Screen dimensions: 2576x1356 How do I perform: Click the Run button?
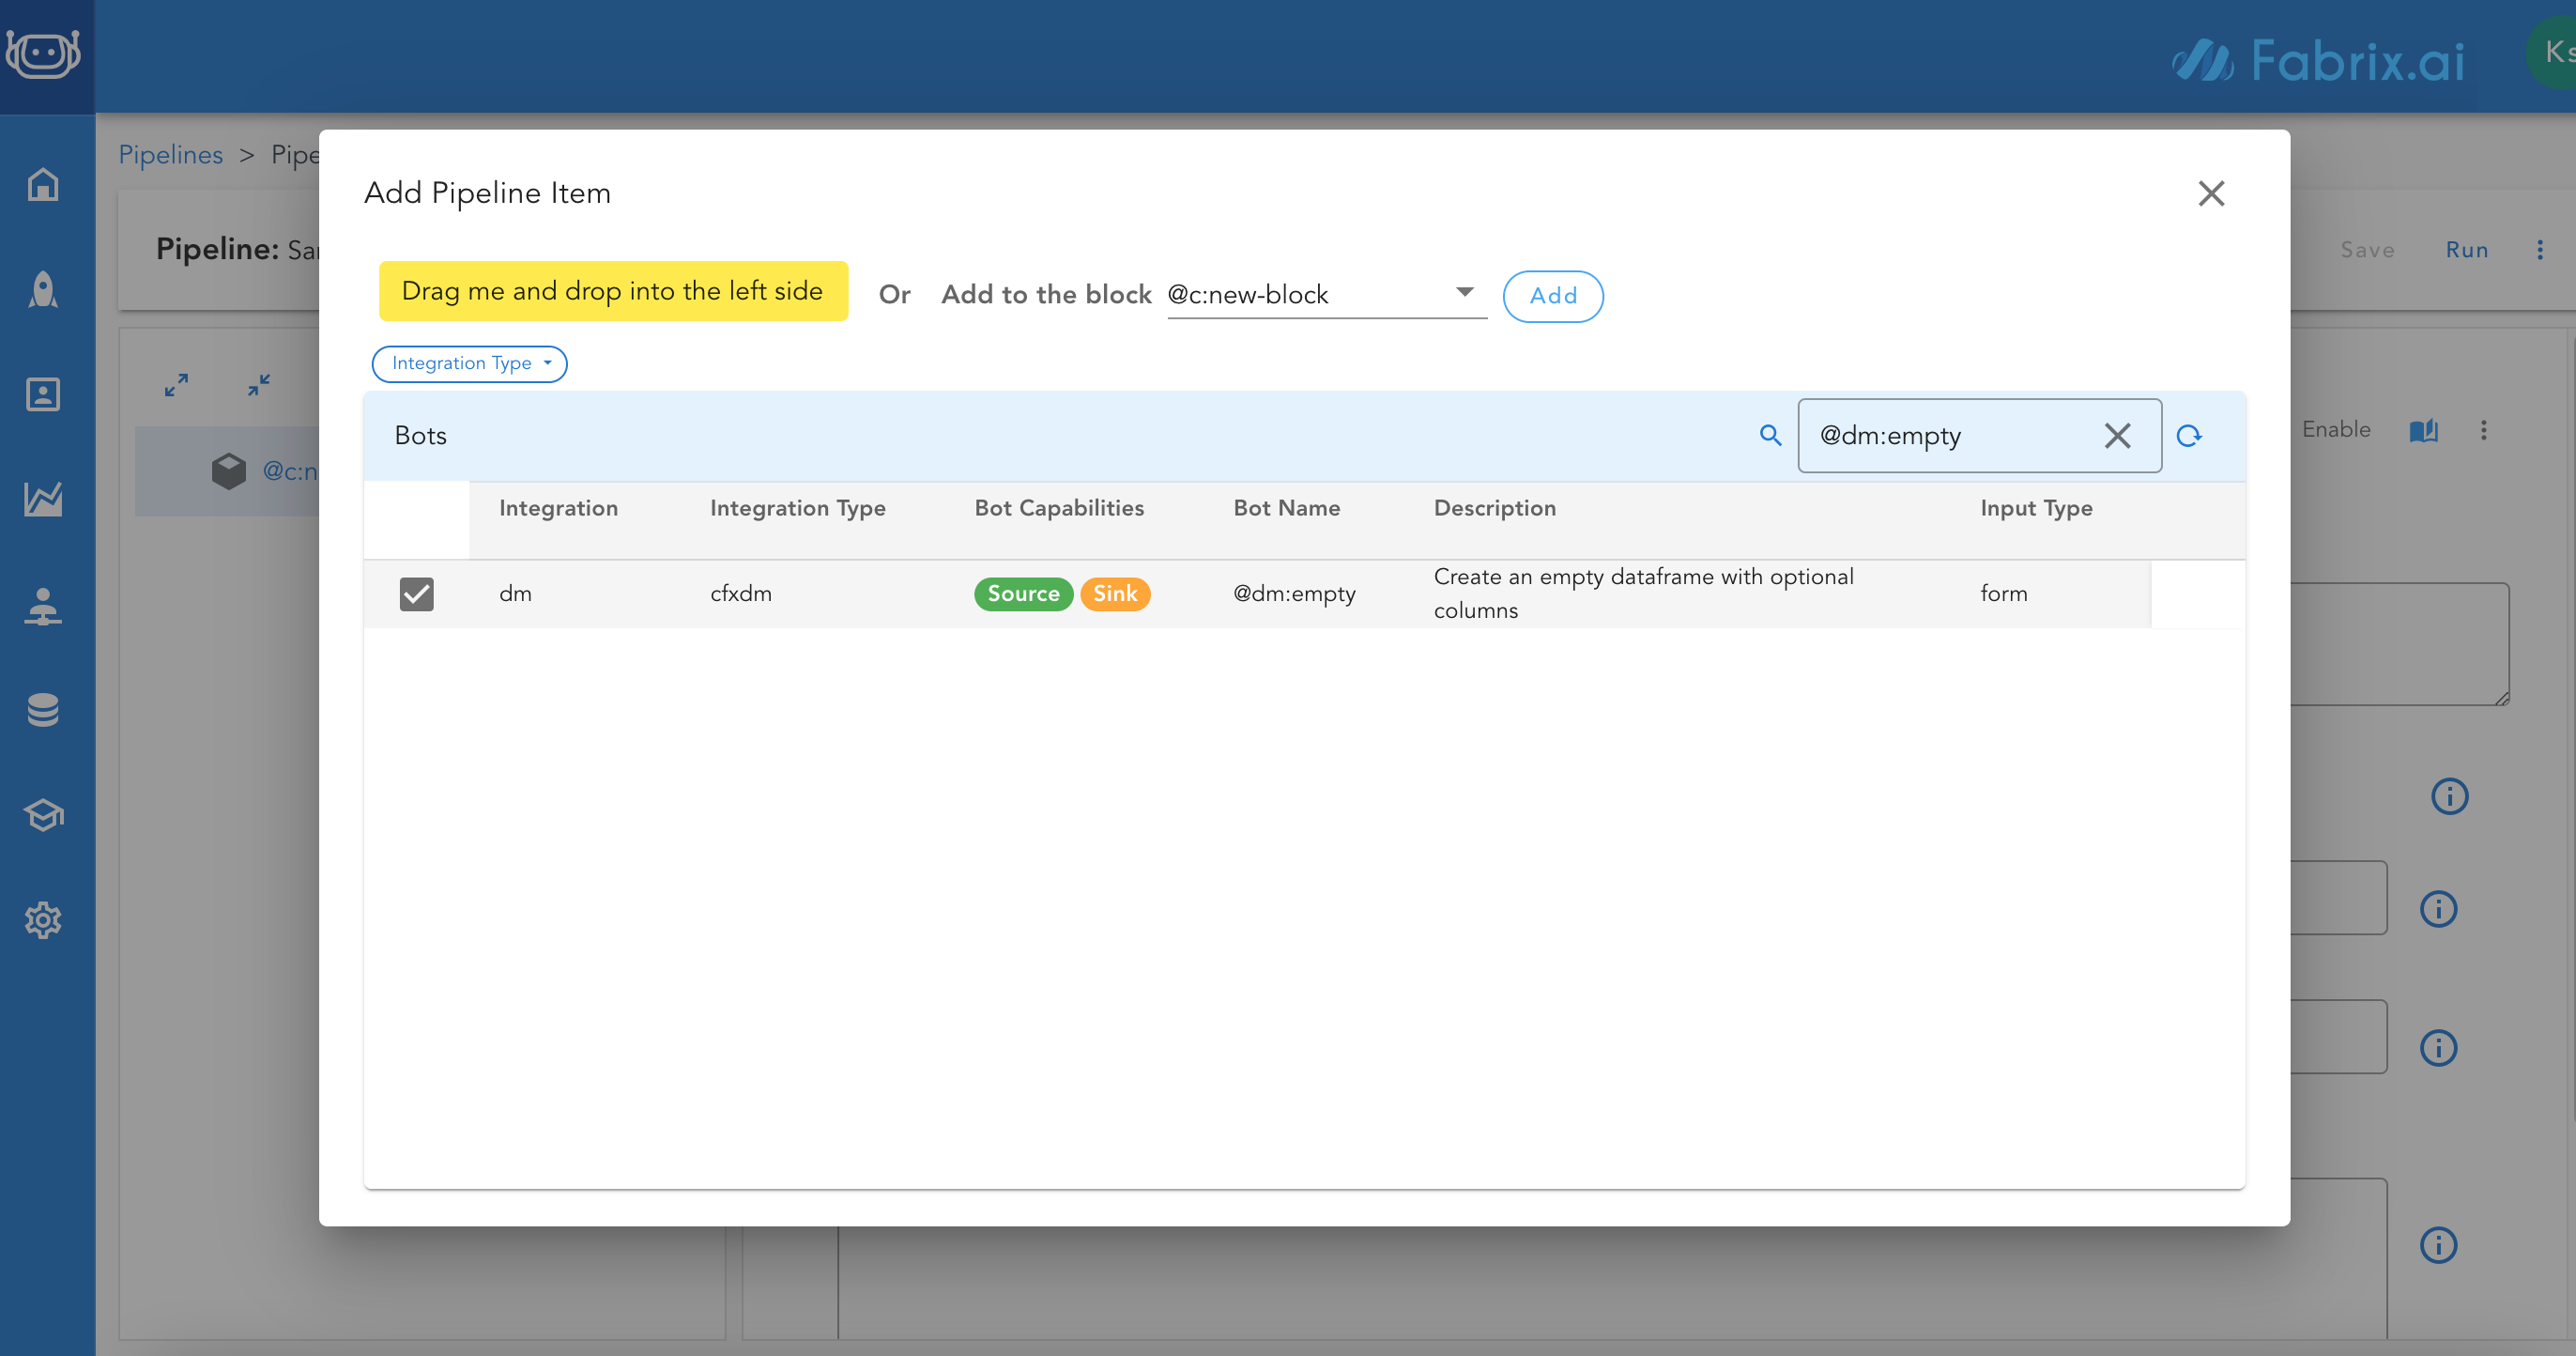pyautogui.click(x=2466, y=250)
